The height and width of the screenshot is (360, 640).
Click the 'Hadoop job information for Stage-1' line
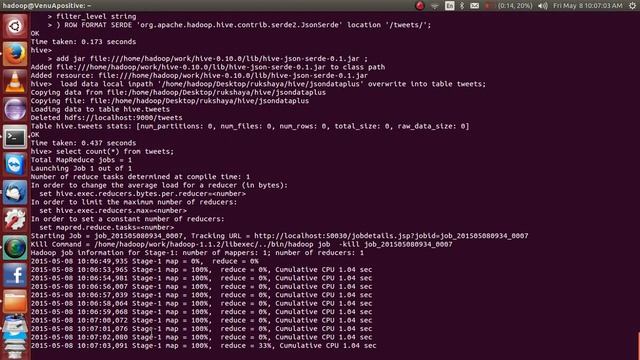pos(197,253)
